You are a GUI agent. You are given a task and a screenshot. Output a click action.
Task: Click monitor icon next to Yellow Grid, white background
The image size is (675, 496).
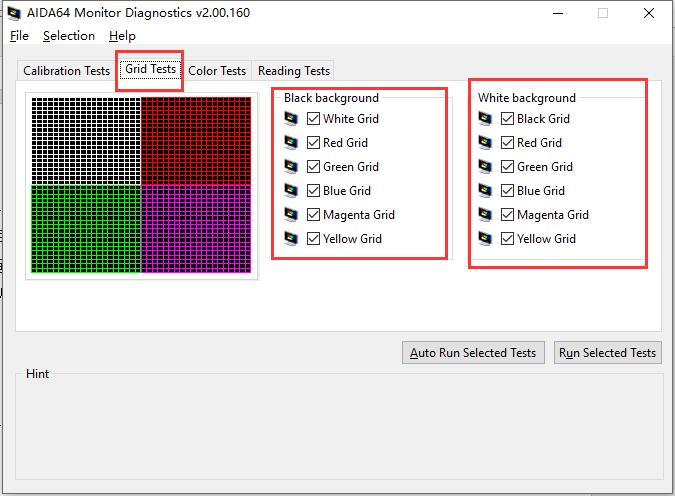pyautogui.click(x=486, y=239)
